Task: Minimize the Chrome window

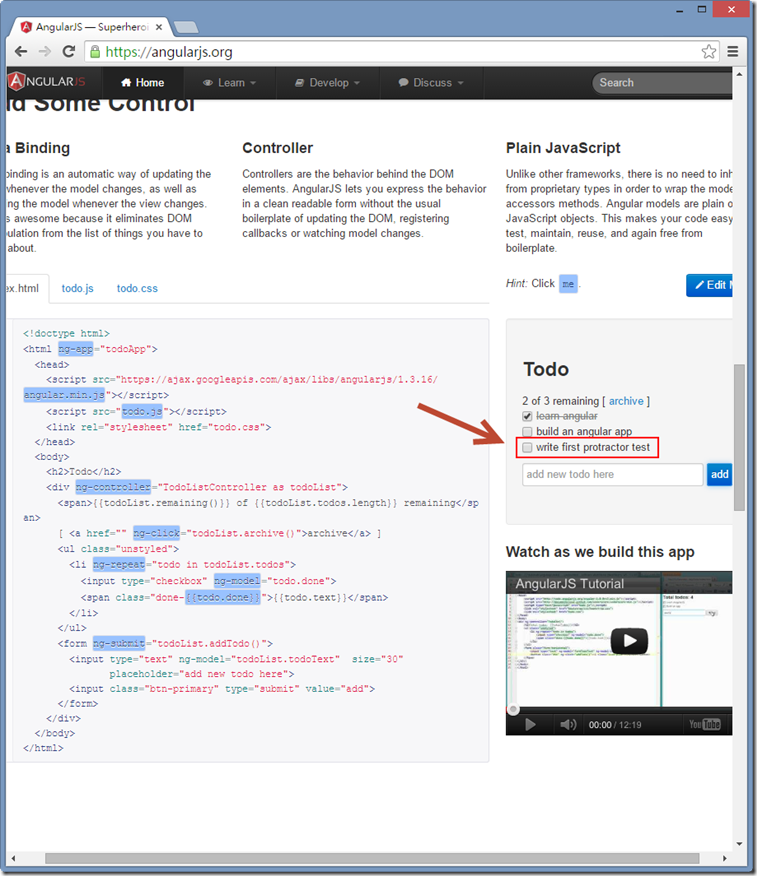Action: (680, 9)
